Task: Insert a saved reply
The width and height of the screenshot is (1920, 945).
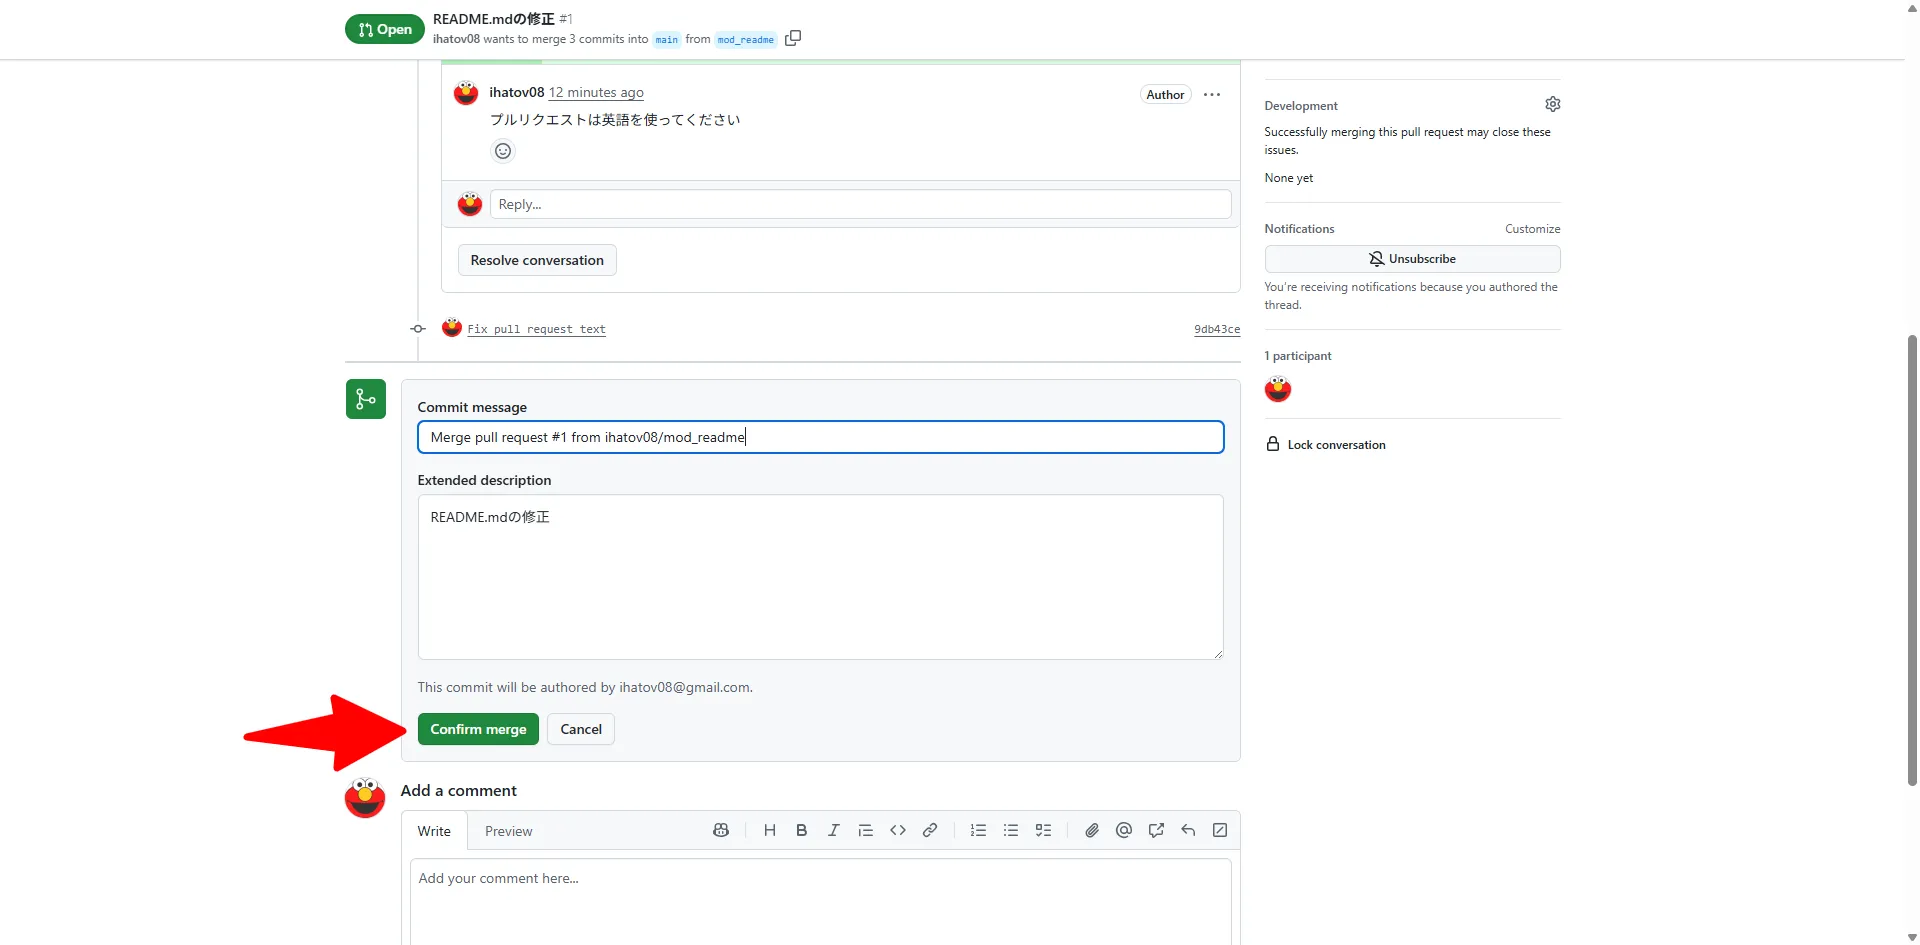Action: point(1188,830)
